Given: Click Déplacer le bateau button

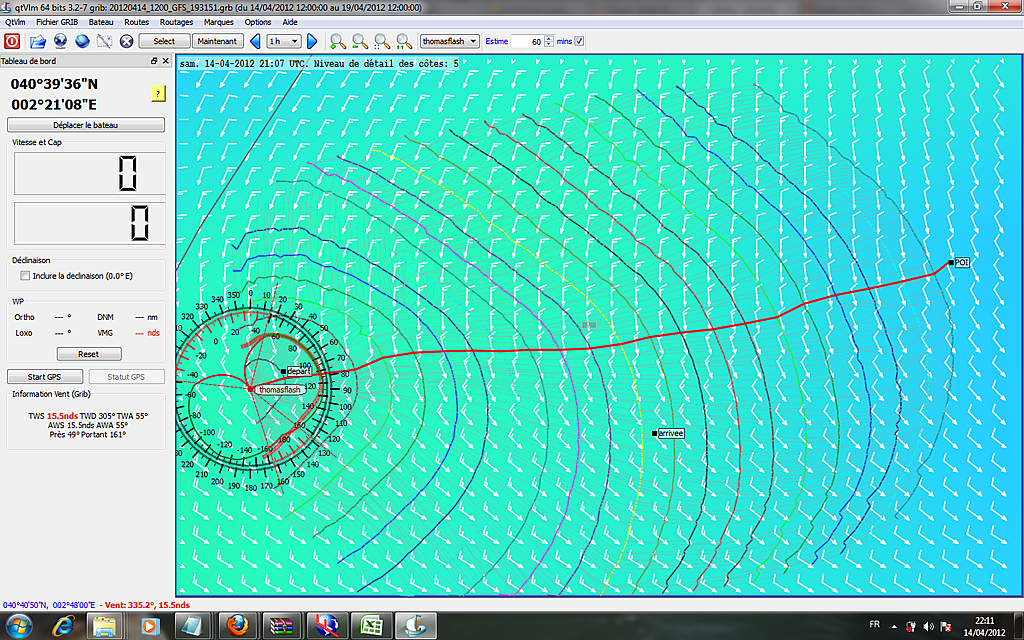Looking at the screenshot, I should [x=86, y=125].
